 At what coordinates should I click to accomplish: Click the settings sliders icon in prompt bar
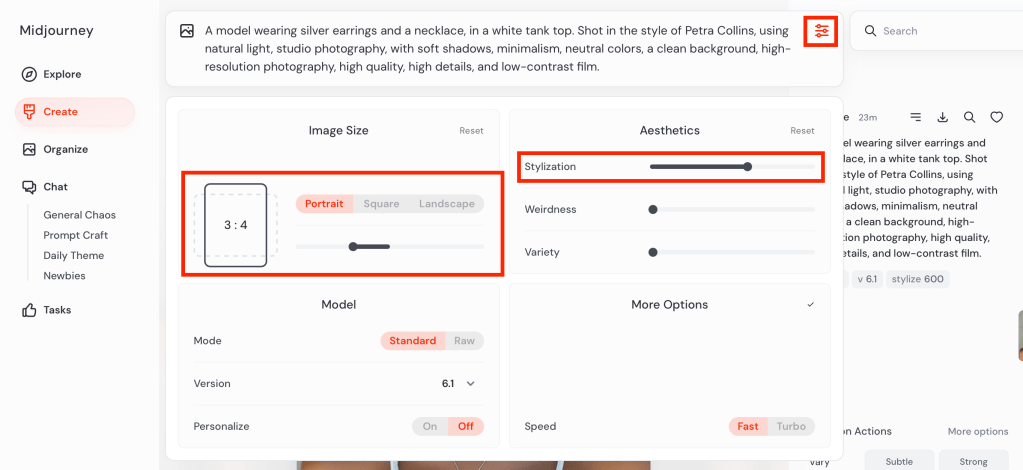[821, 31]
